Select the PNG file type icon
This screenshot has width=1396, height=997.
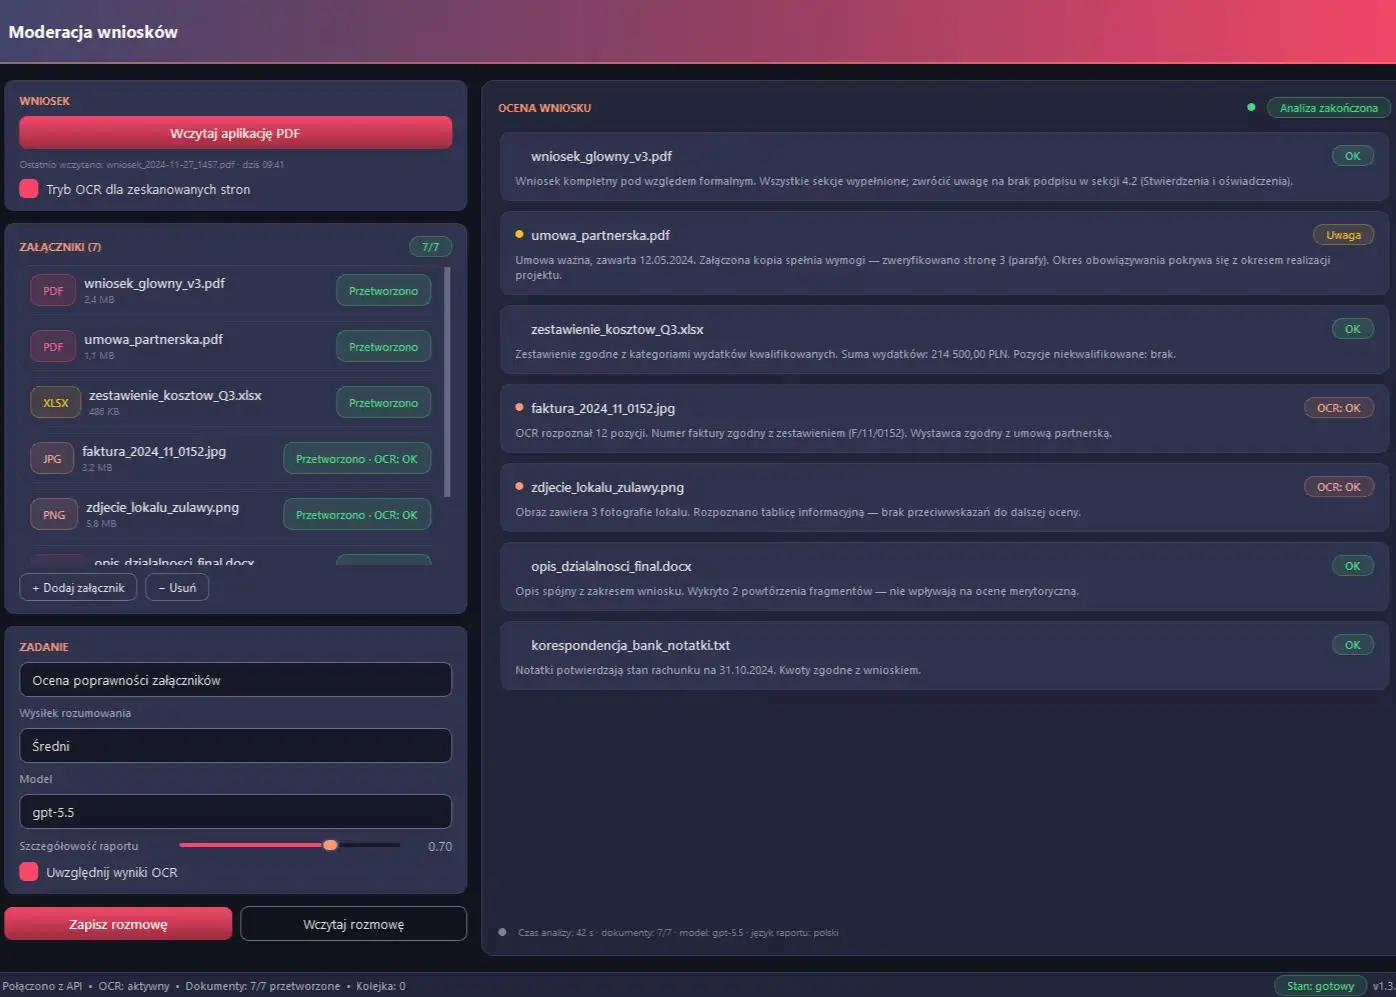click(54, 515)
